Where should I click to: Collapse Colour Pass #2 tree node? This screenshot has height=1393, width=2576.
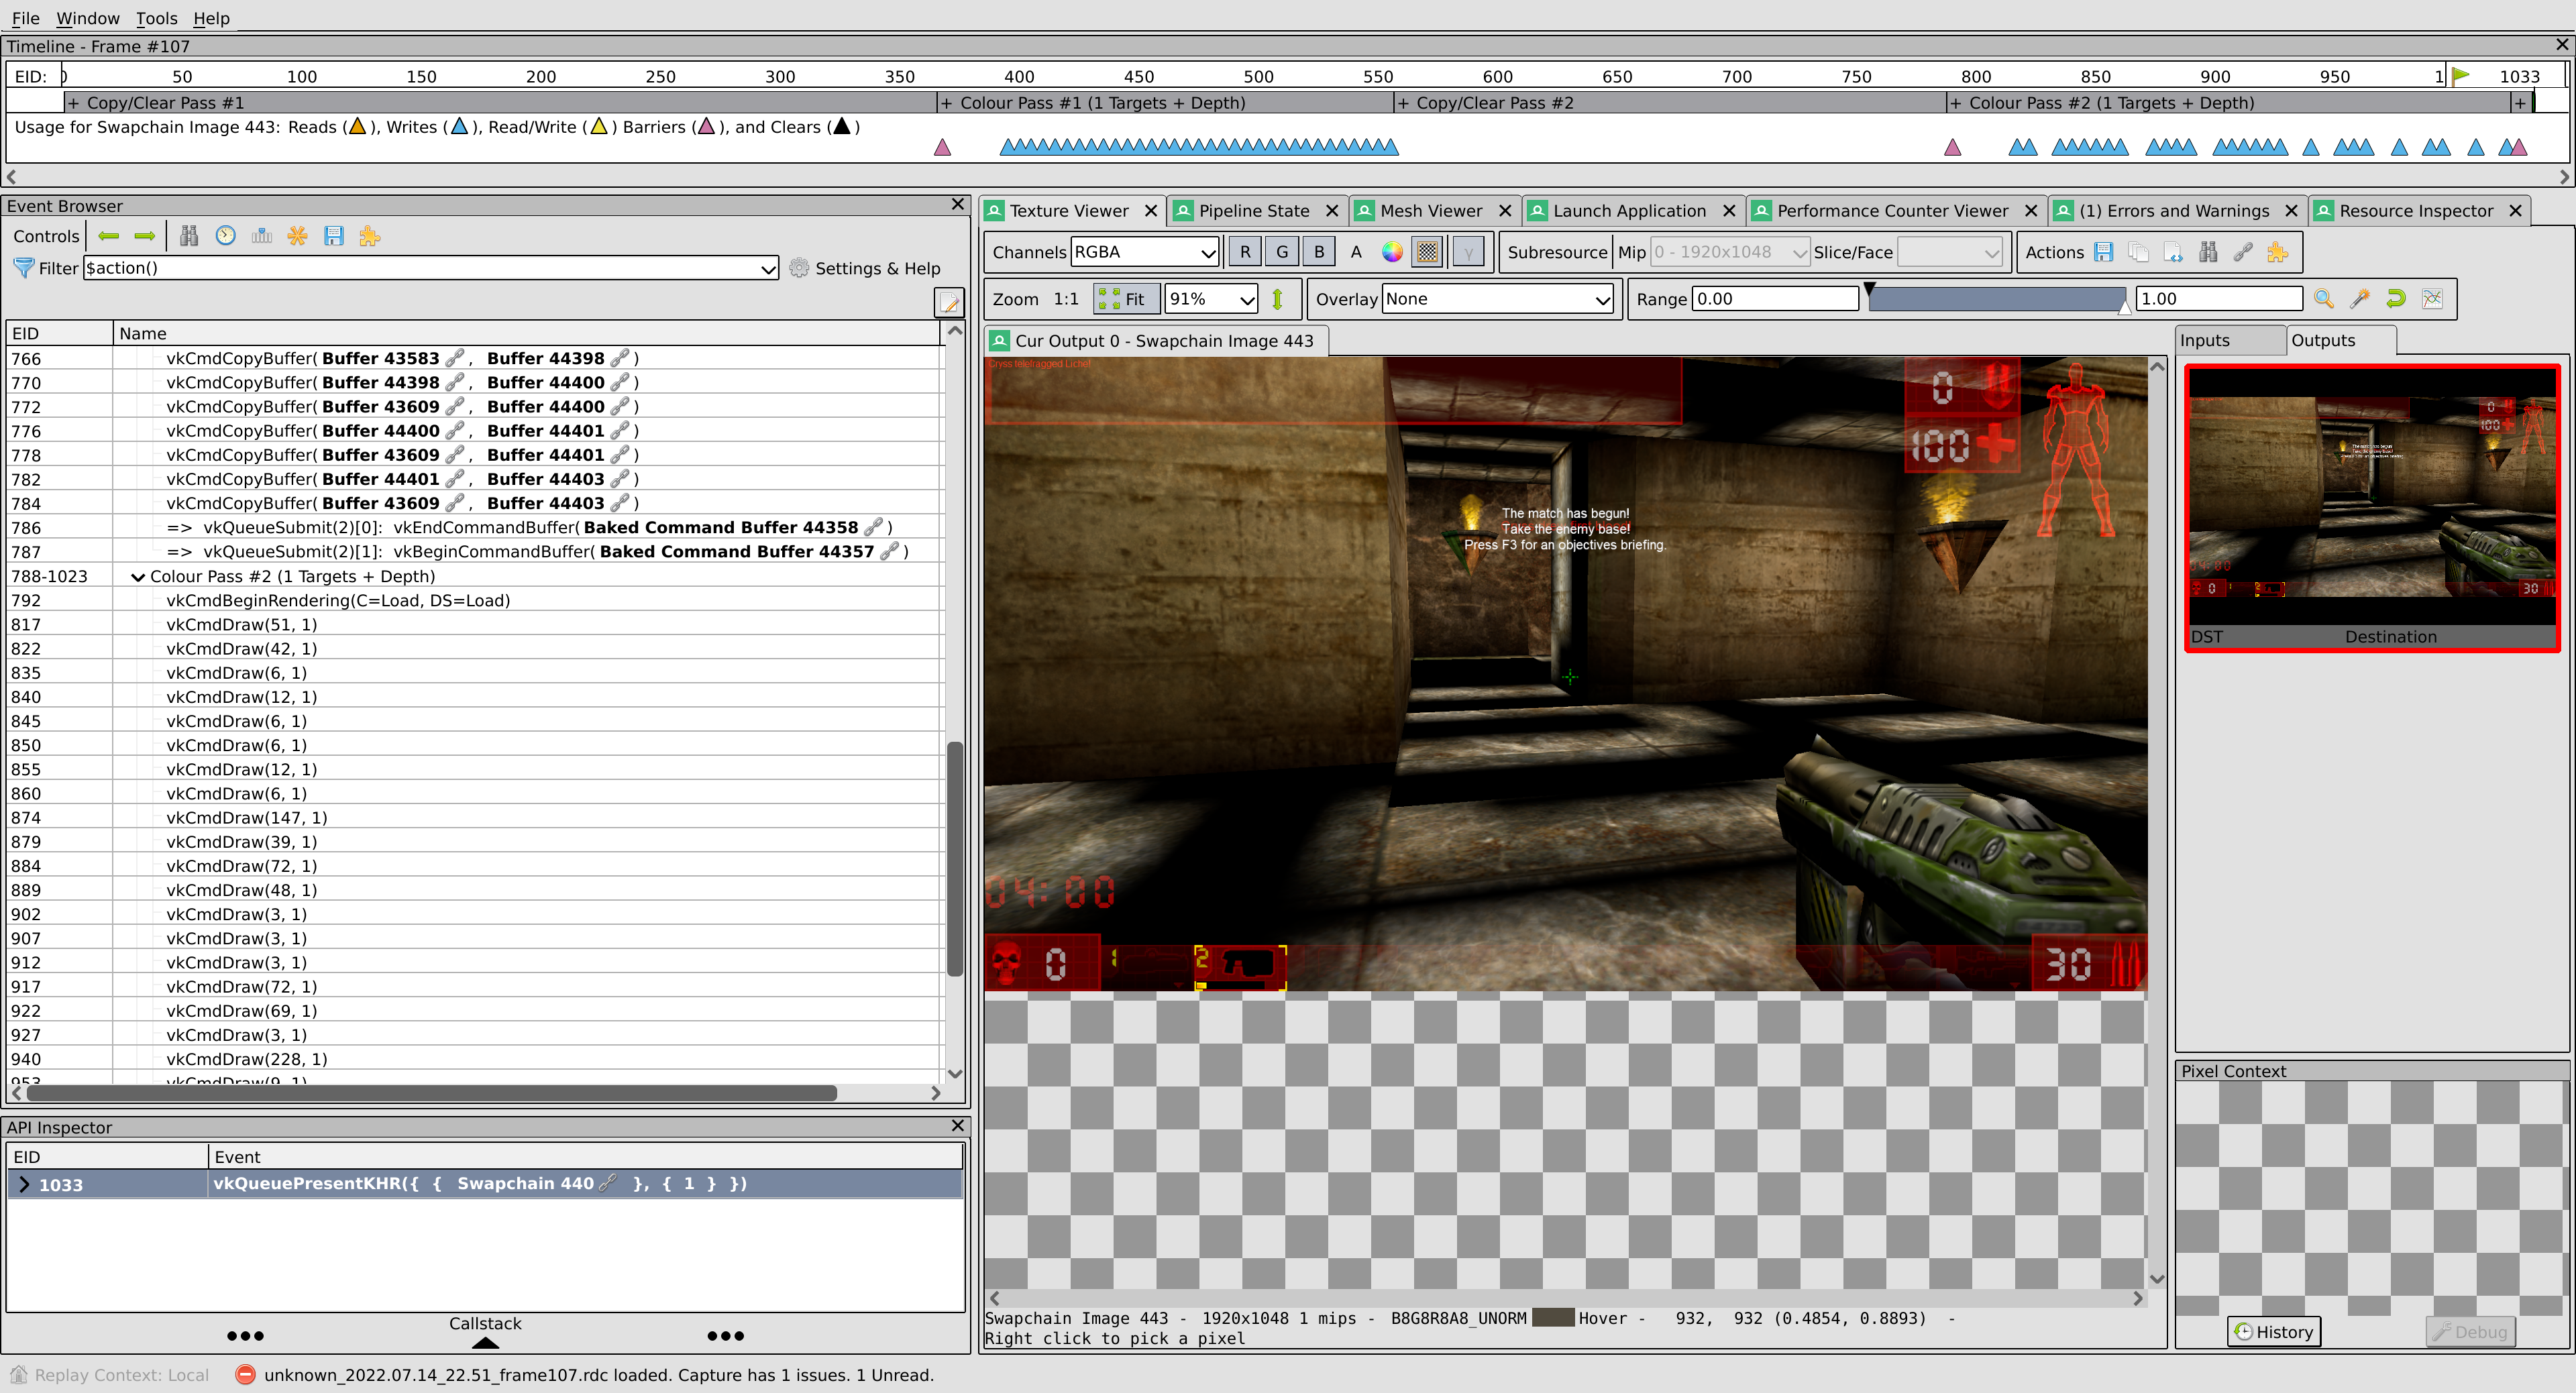pos(139,577)
